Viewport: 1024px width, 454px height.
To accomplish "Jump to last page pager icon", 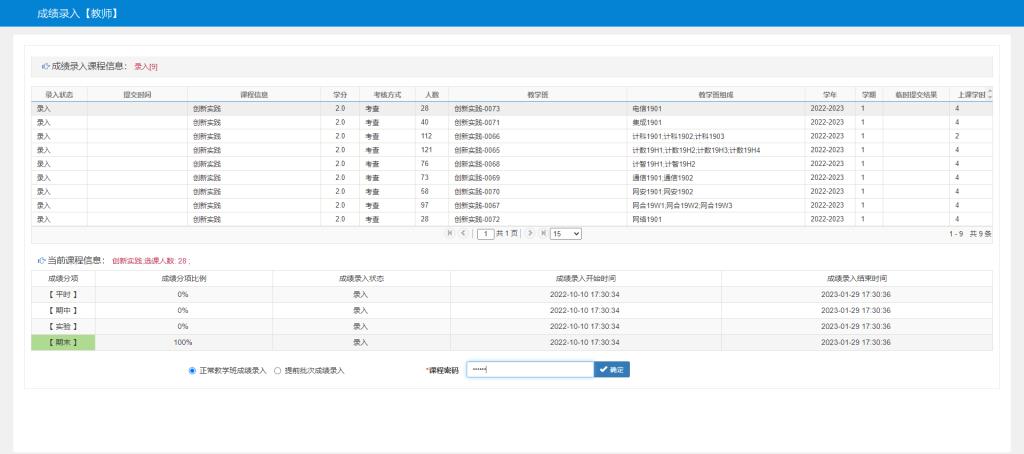I will pos(542,233).
